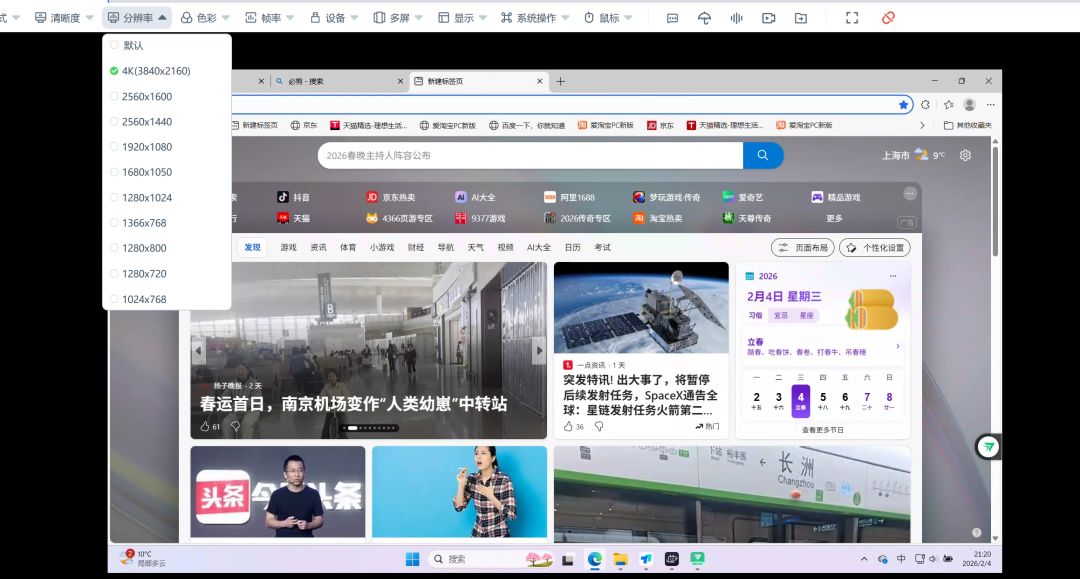
Task: Select the 资讯 category tab
Action: coord(318,247)
